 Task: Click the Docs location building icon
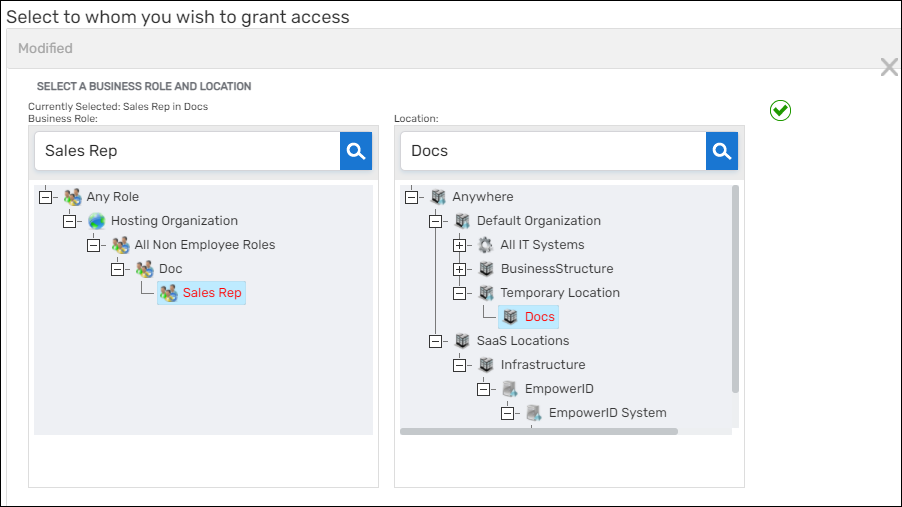coord(510,317)
